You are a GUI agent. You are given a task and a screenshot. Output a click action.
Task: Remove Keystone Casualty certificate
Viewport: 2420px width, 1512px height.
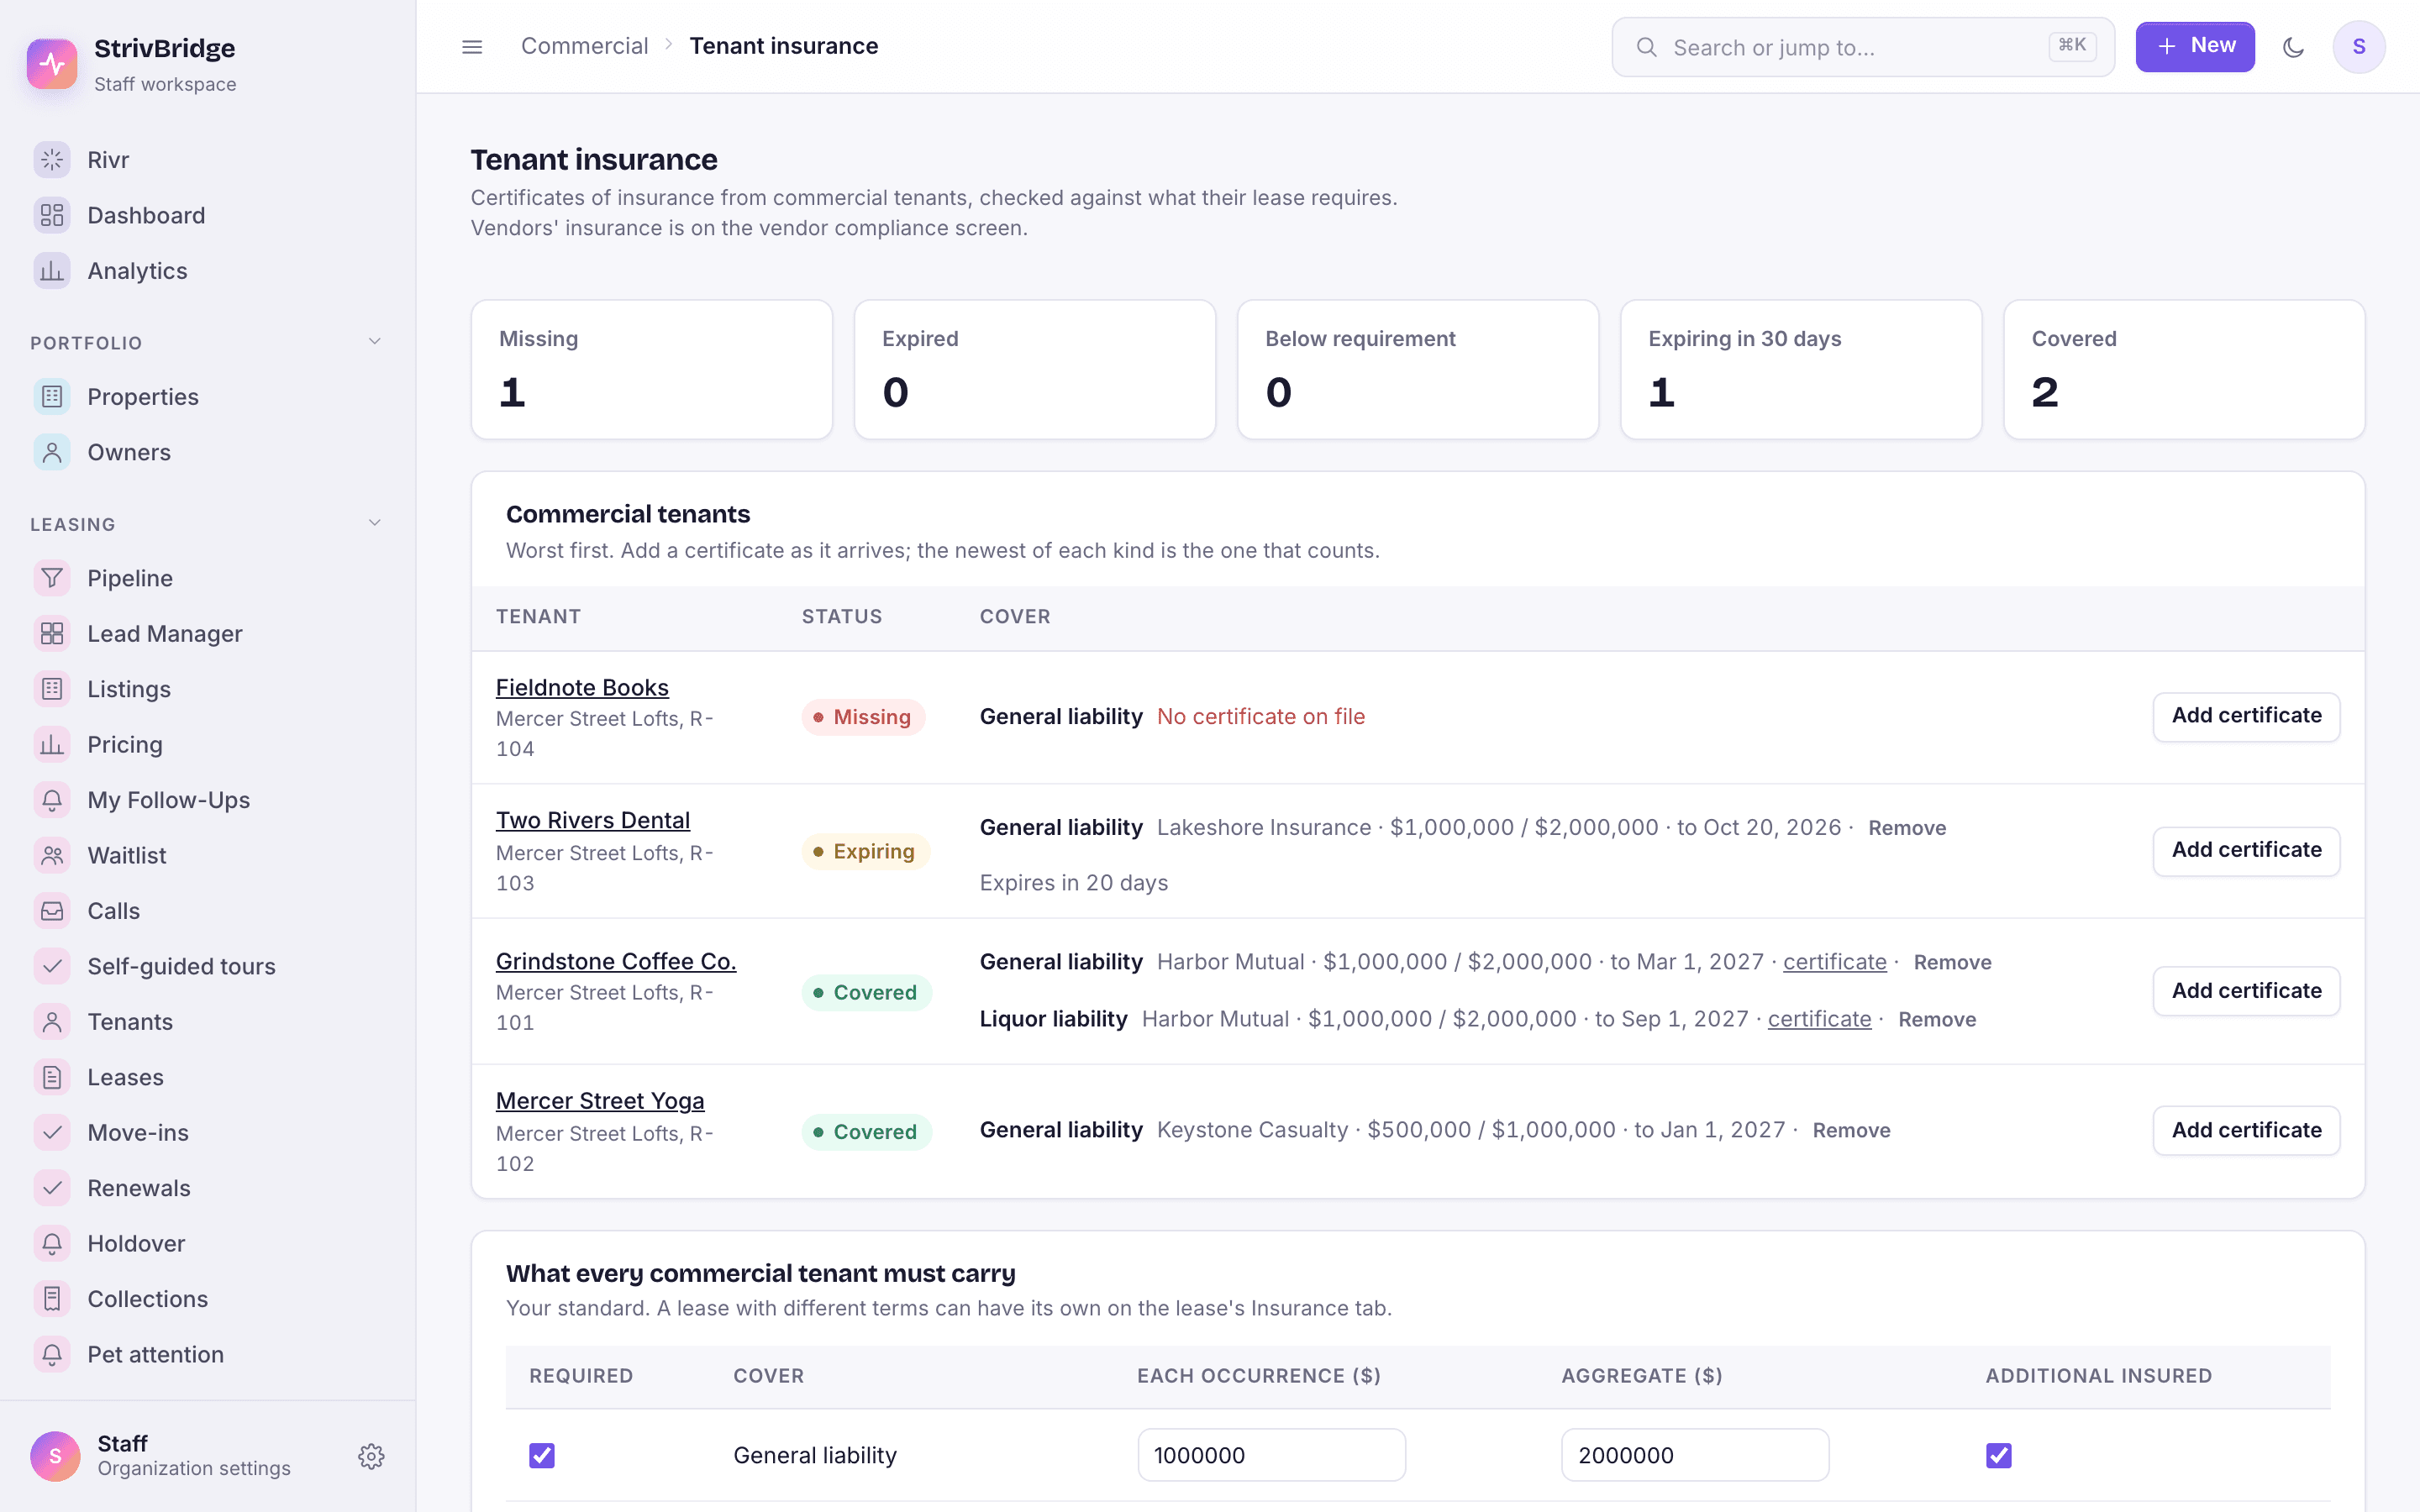coord(1851,1130)
